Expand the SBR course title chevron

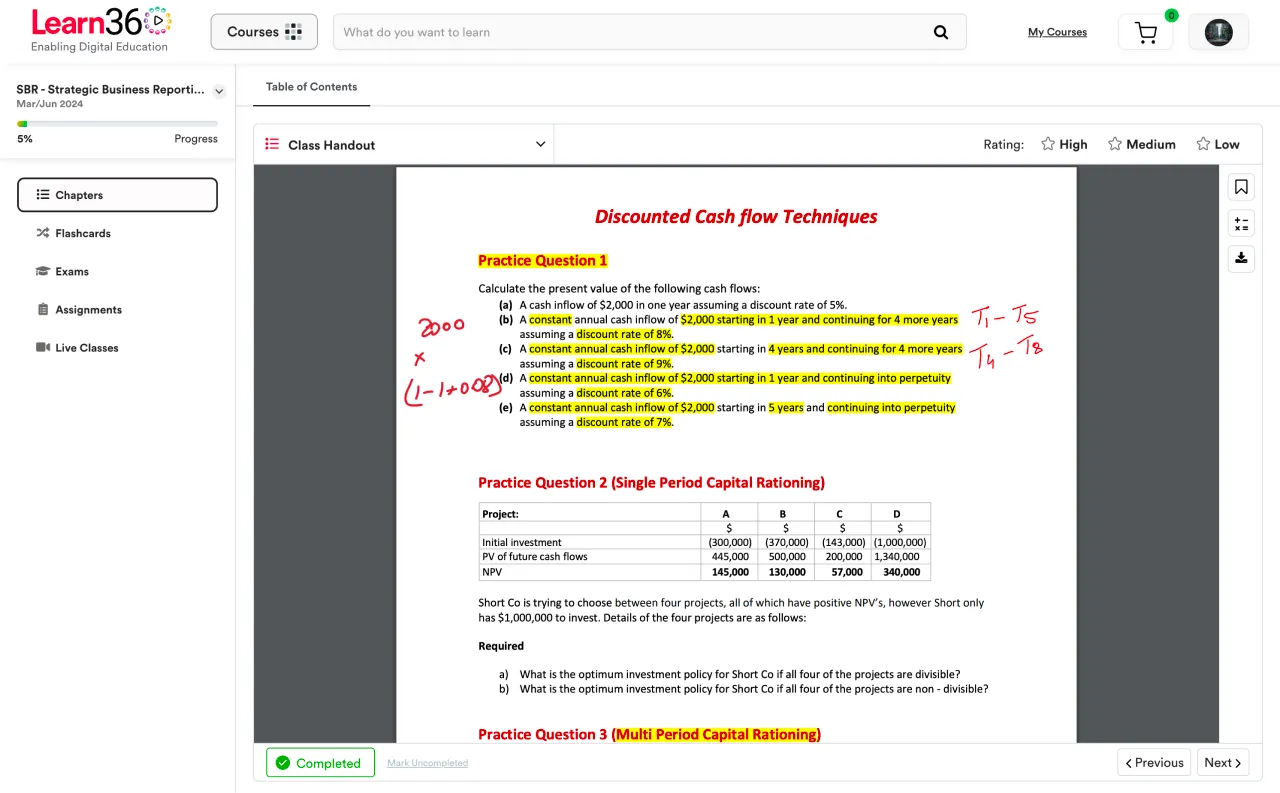point(219,91)
